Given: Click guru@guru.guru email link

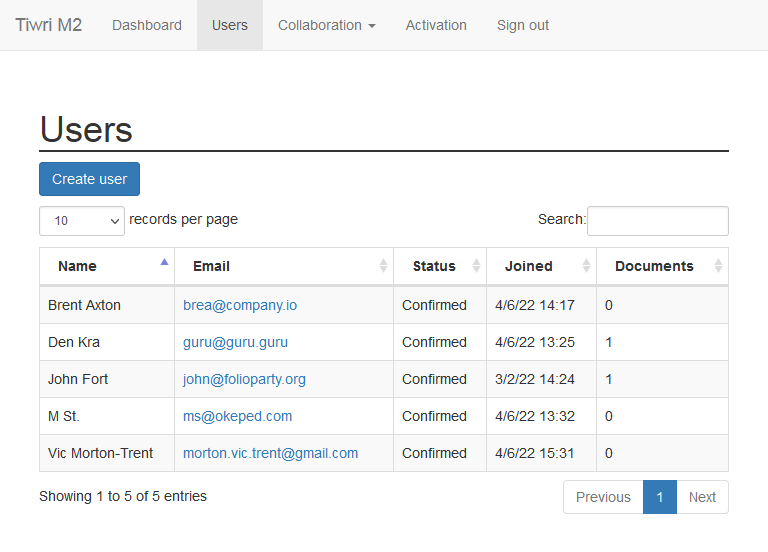Looking at the screenshot, I should point(235,342).
